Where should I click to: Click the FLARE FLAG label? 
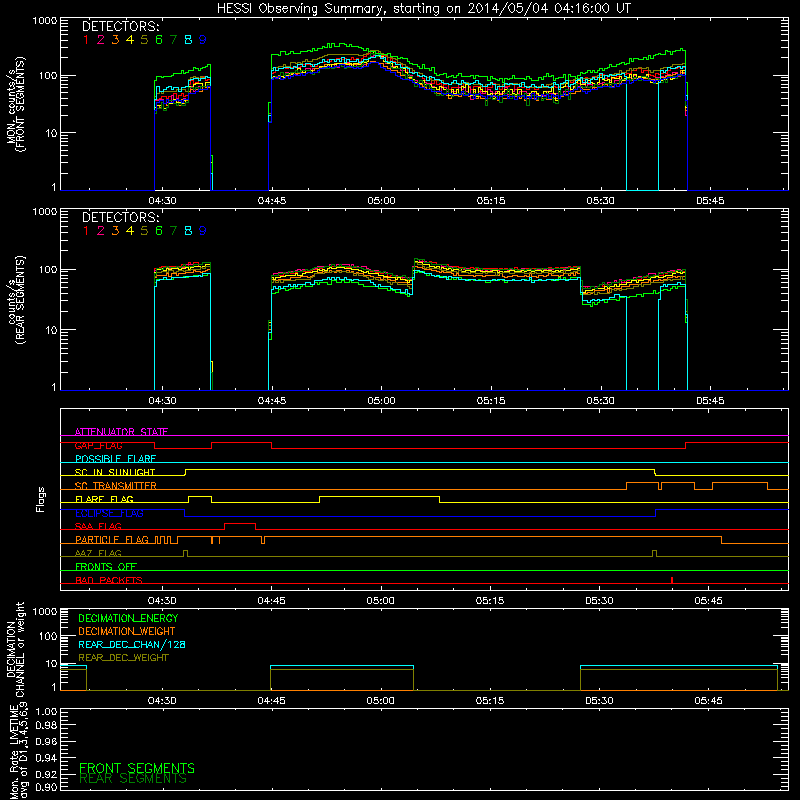pos(104,499)
